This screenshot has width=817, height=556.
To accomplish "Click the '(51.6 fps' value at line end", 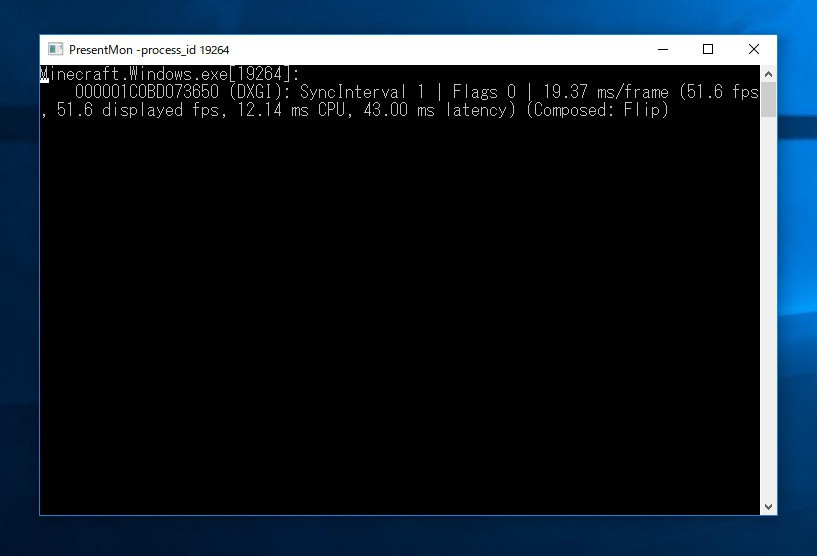I will [x=719, y=92].
